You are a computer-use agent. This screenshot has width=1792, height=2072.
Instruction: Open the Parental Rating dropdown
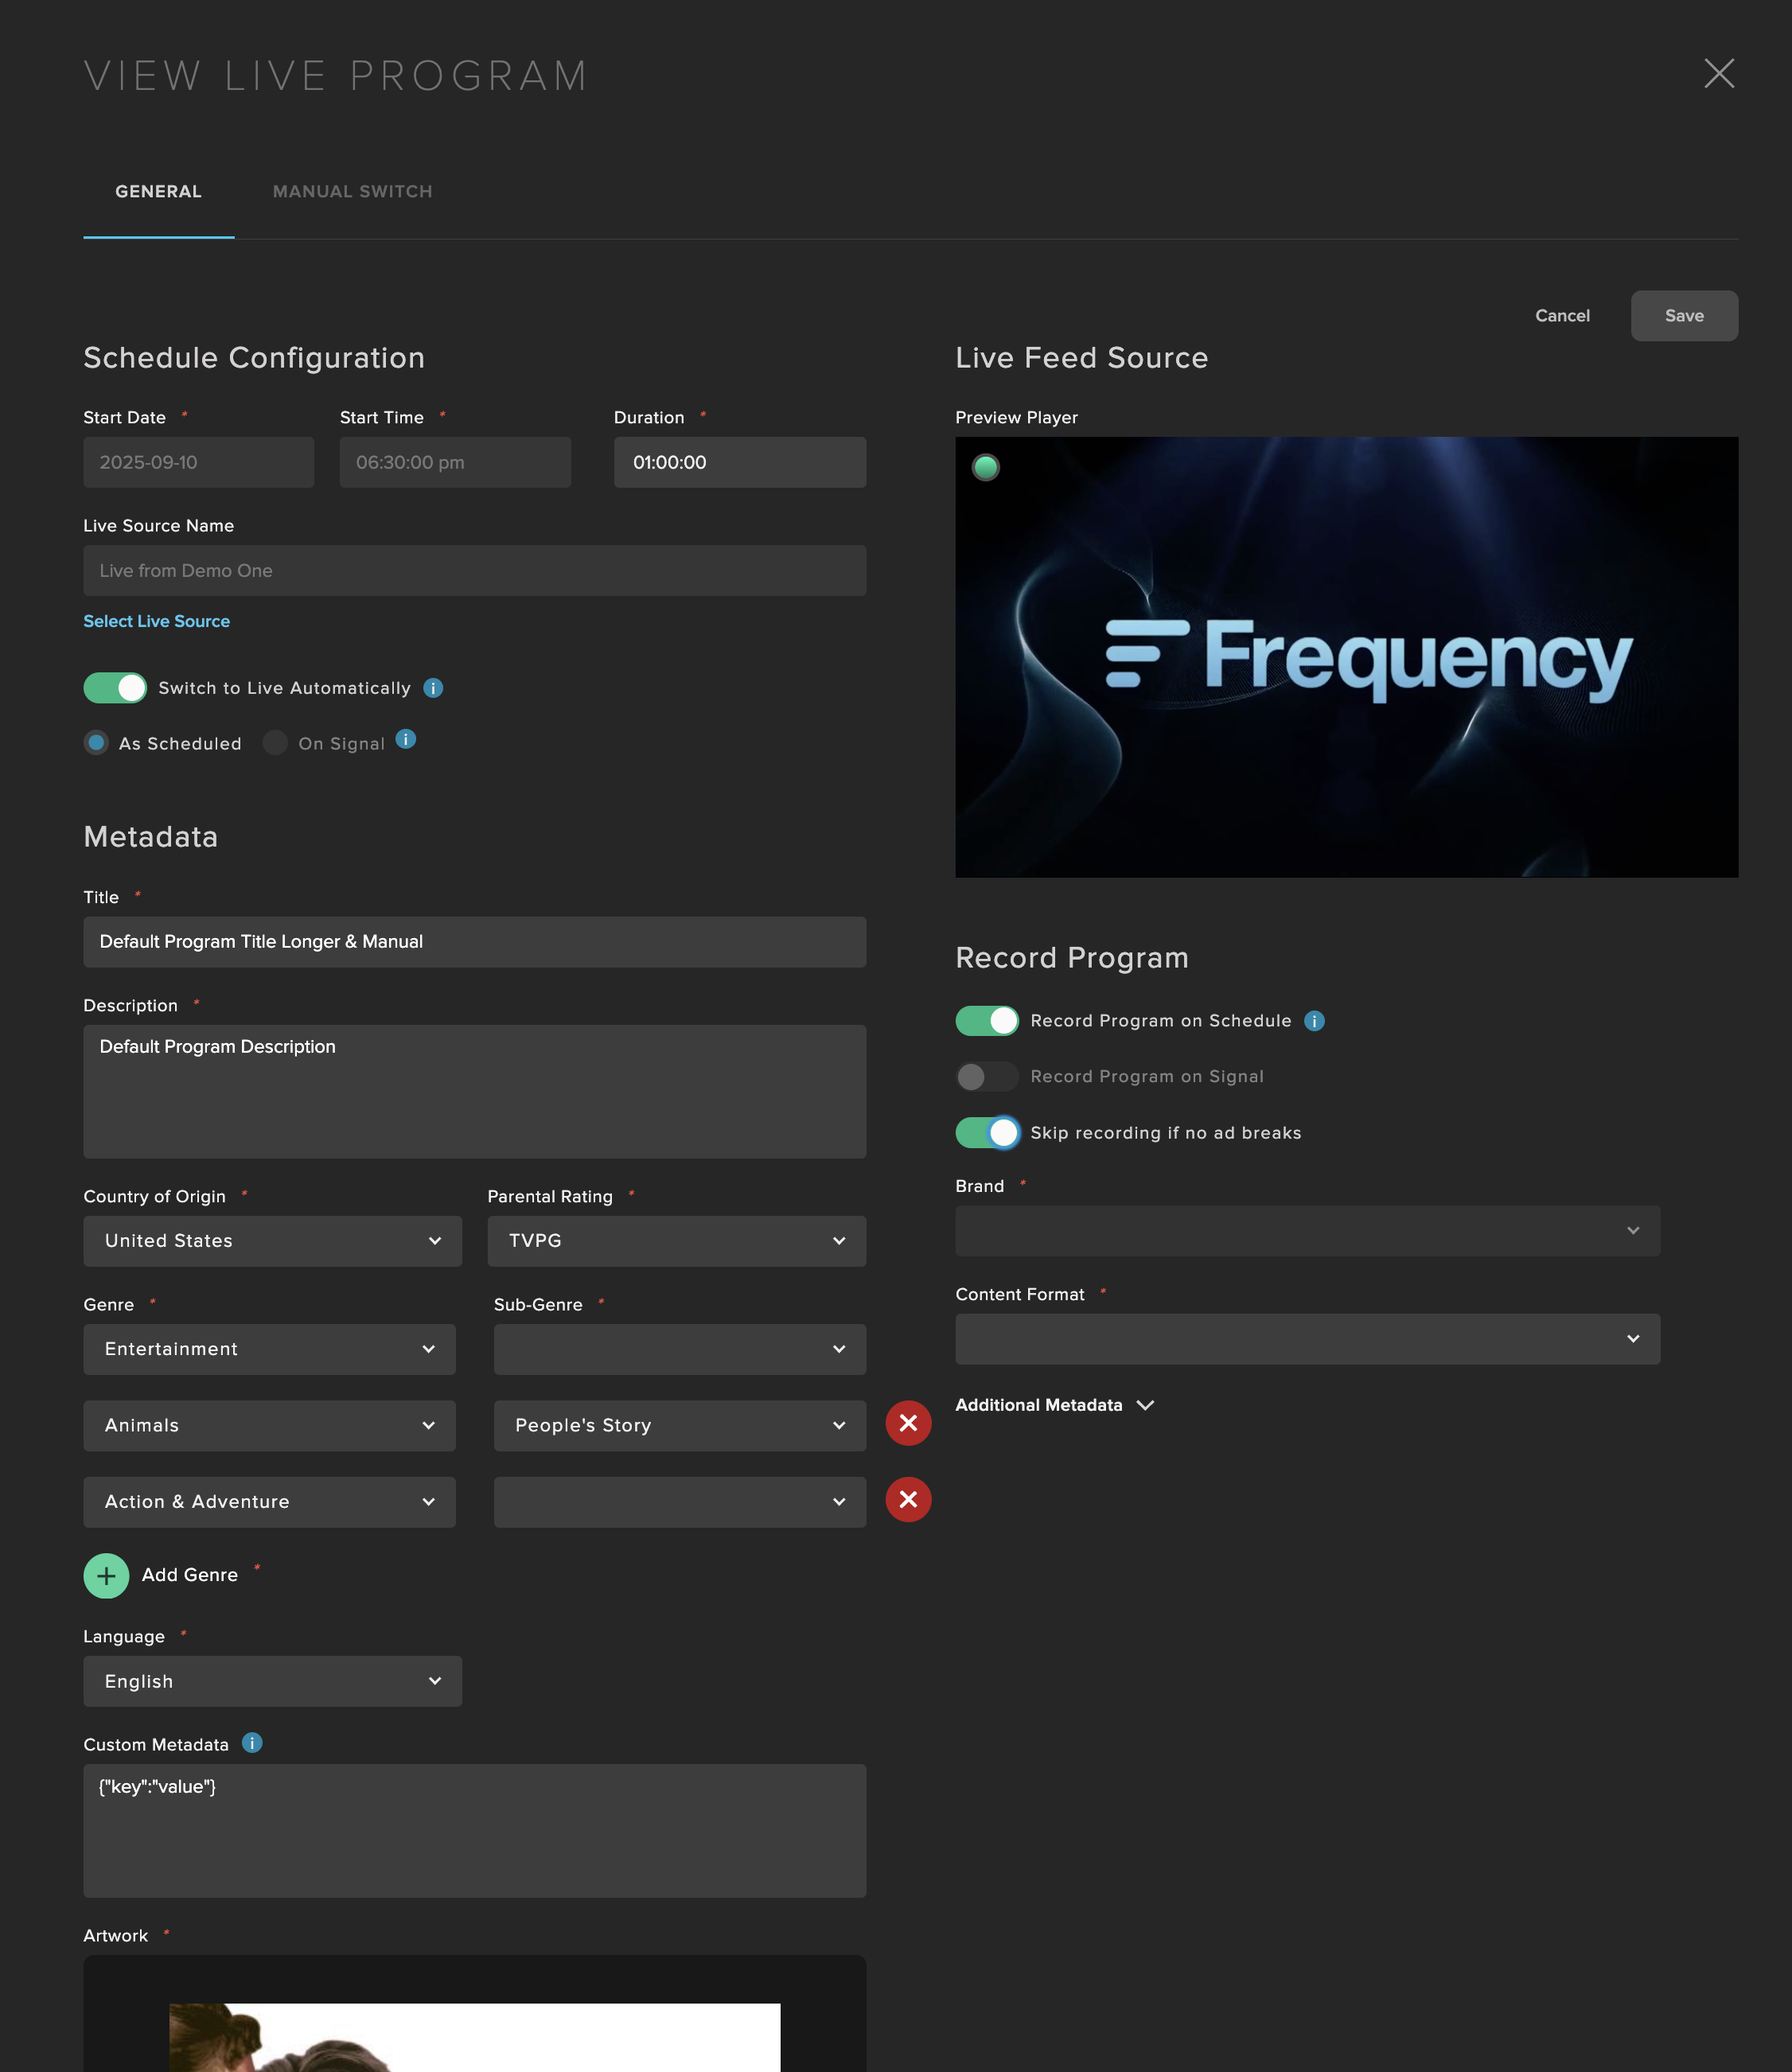[676, 1241]
